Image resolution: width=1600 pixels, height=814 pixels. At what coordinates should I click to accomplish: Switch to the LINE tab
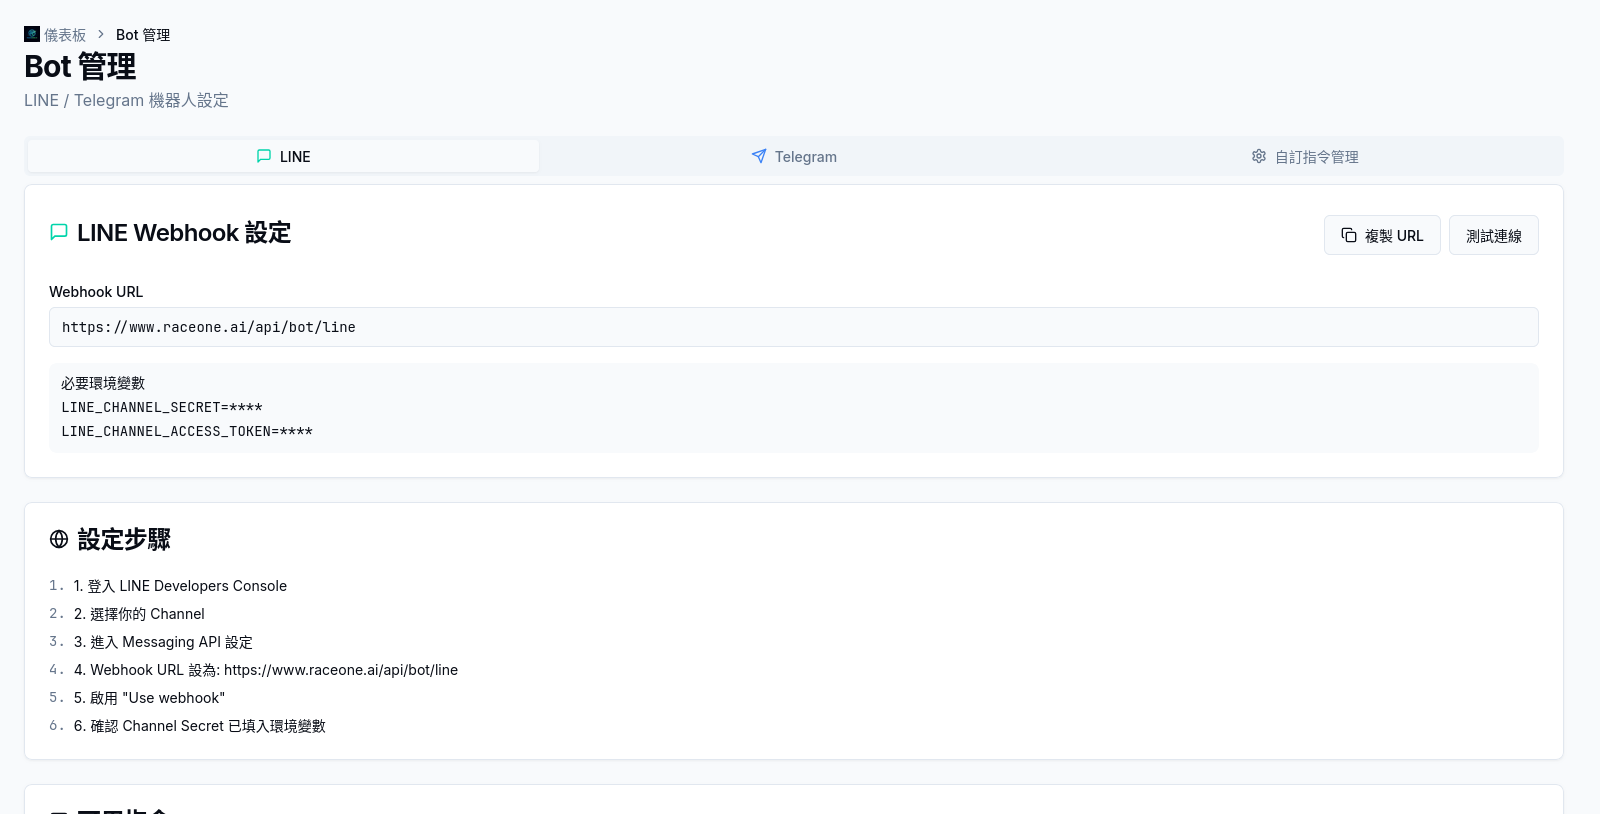pos(284,156)
